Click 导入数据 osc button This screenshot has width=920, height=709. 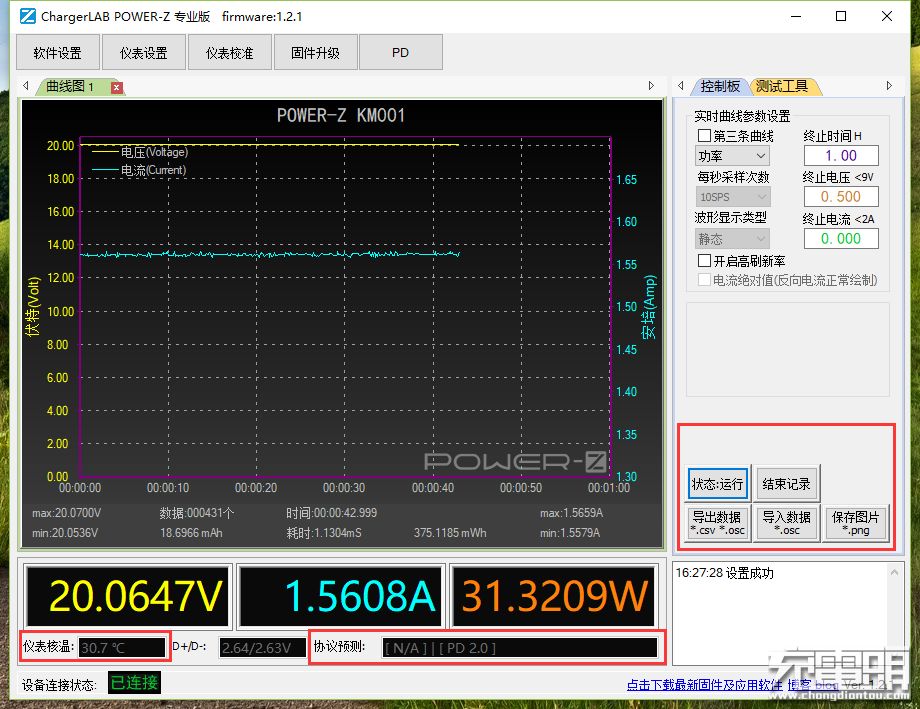(786, 522)
